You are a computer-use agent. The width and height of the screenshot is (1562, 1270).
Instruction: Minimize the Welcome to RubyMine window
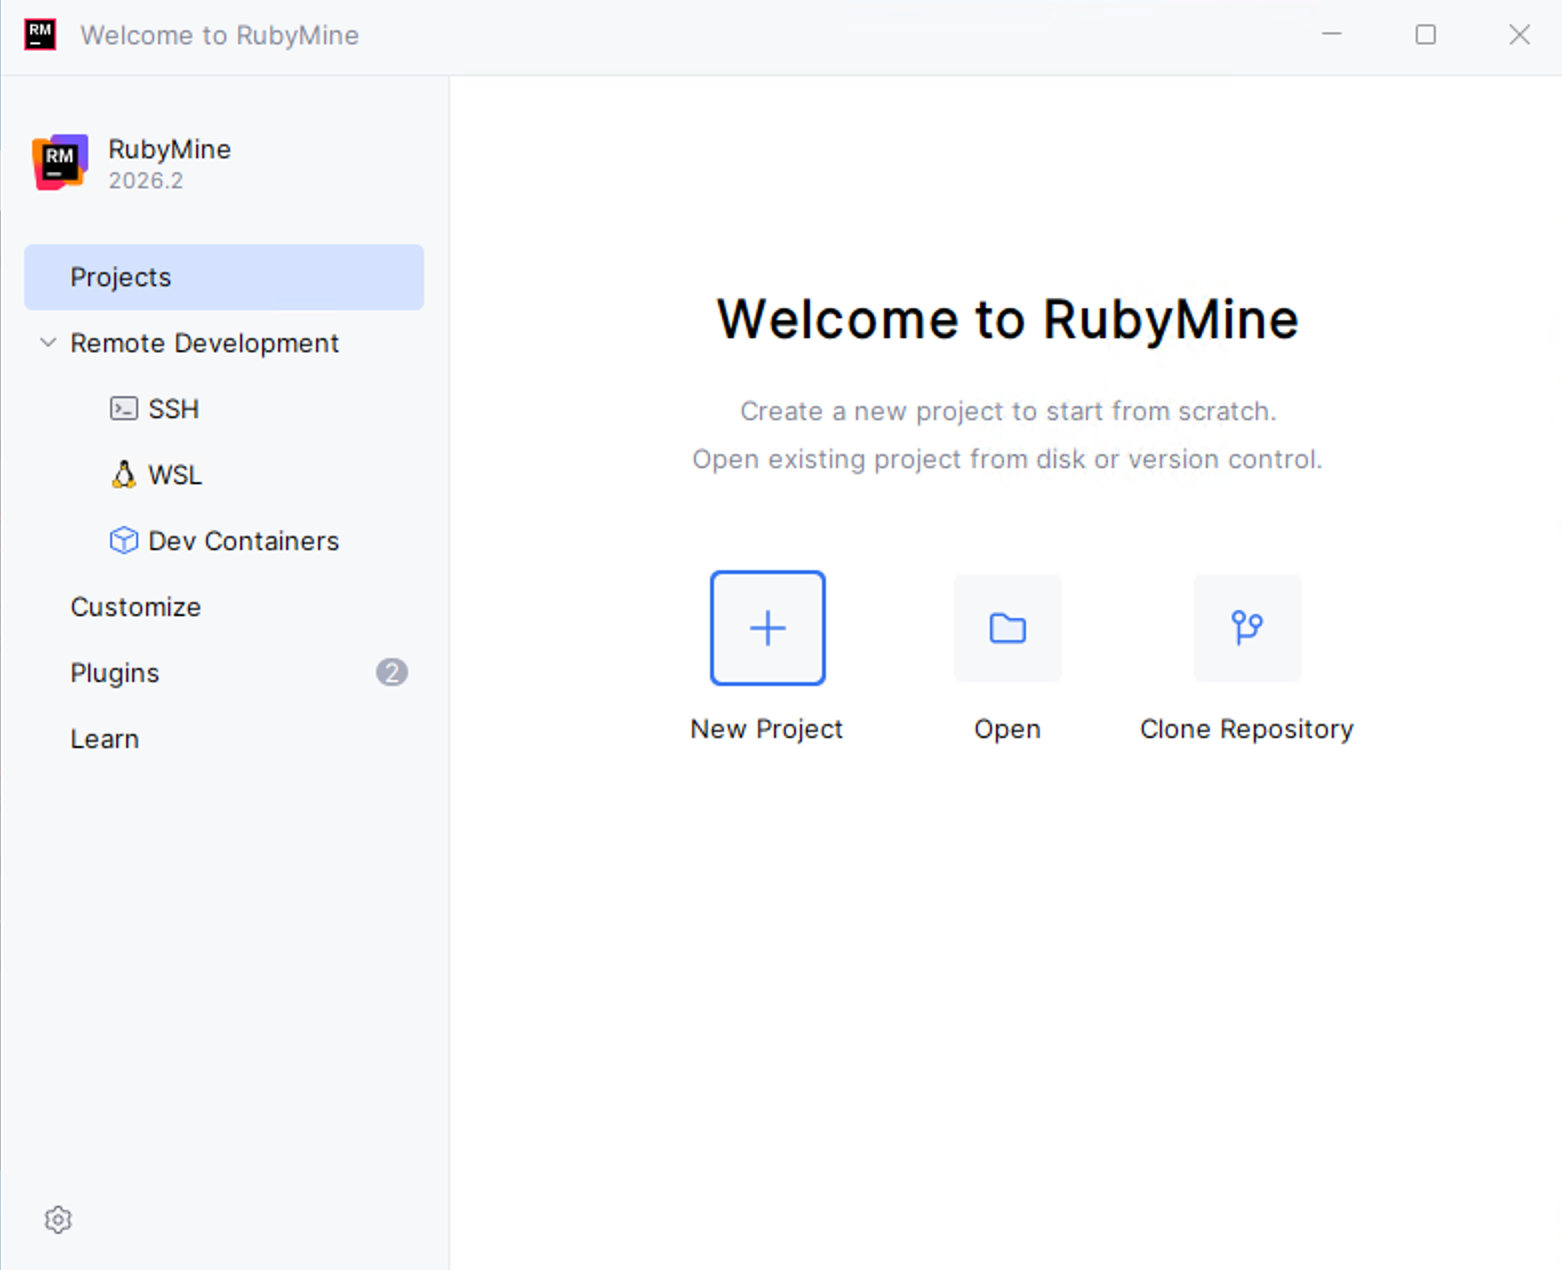point(1332,34)
